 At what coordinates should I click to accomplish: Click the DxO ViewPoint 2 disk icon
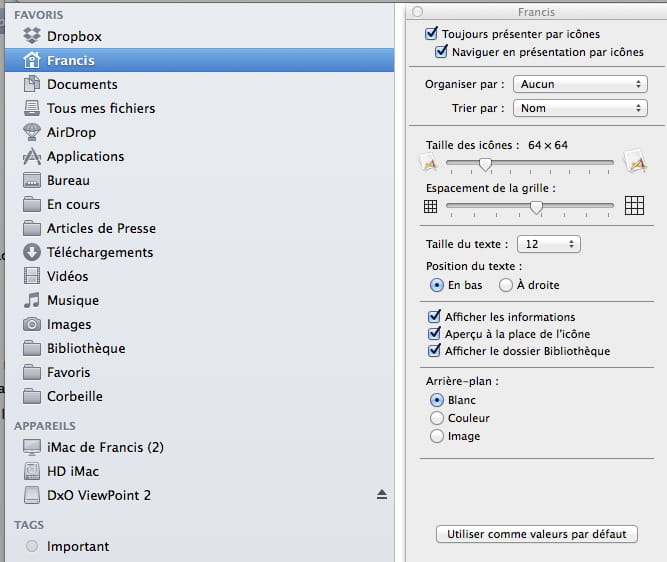pyautogui.click(x=32, y=495)
